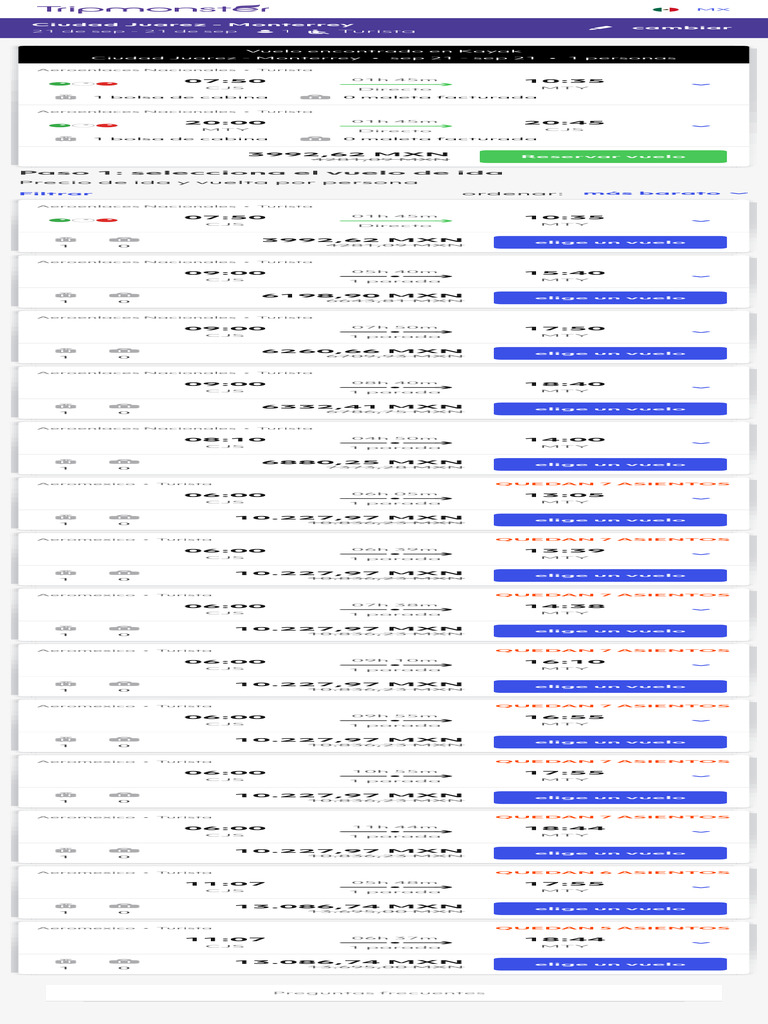Expand the Aeromexico flight arriving 13:05
This screenshot has width=768, height=1024.
coord(701,498)
